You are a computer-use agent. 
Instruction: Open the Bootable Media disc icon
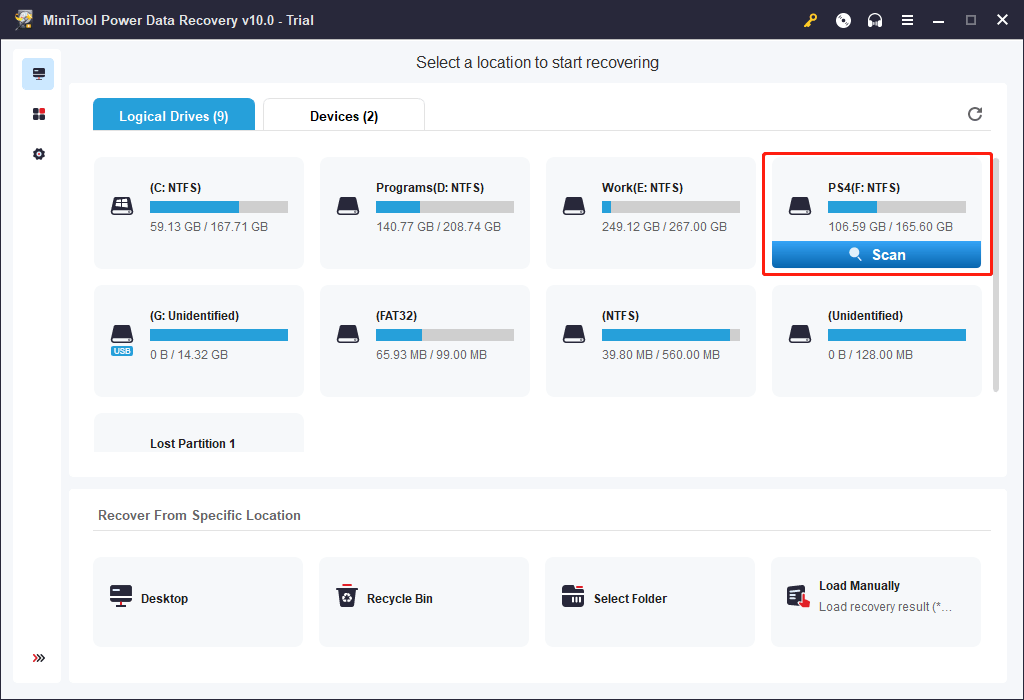[843, 19]
